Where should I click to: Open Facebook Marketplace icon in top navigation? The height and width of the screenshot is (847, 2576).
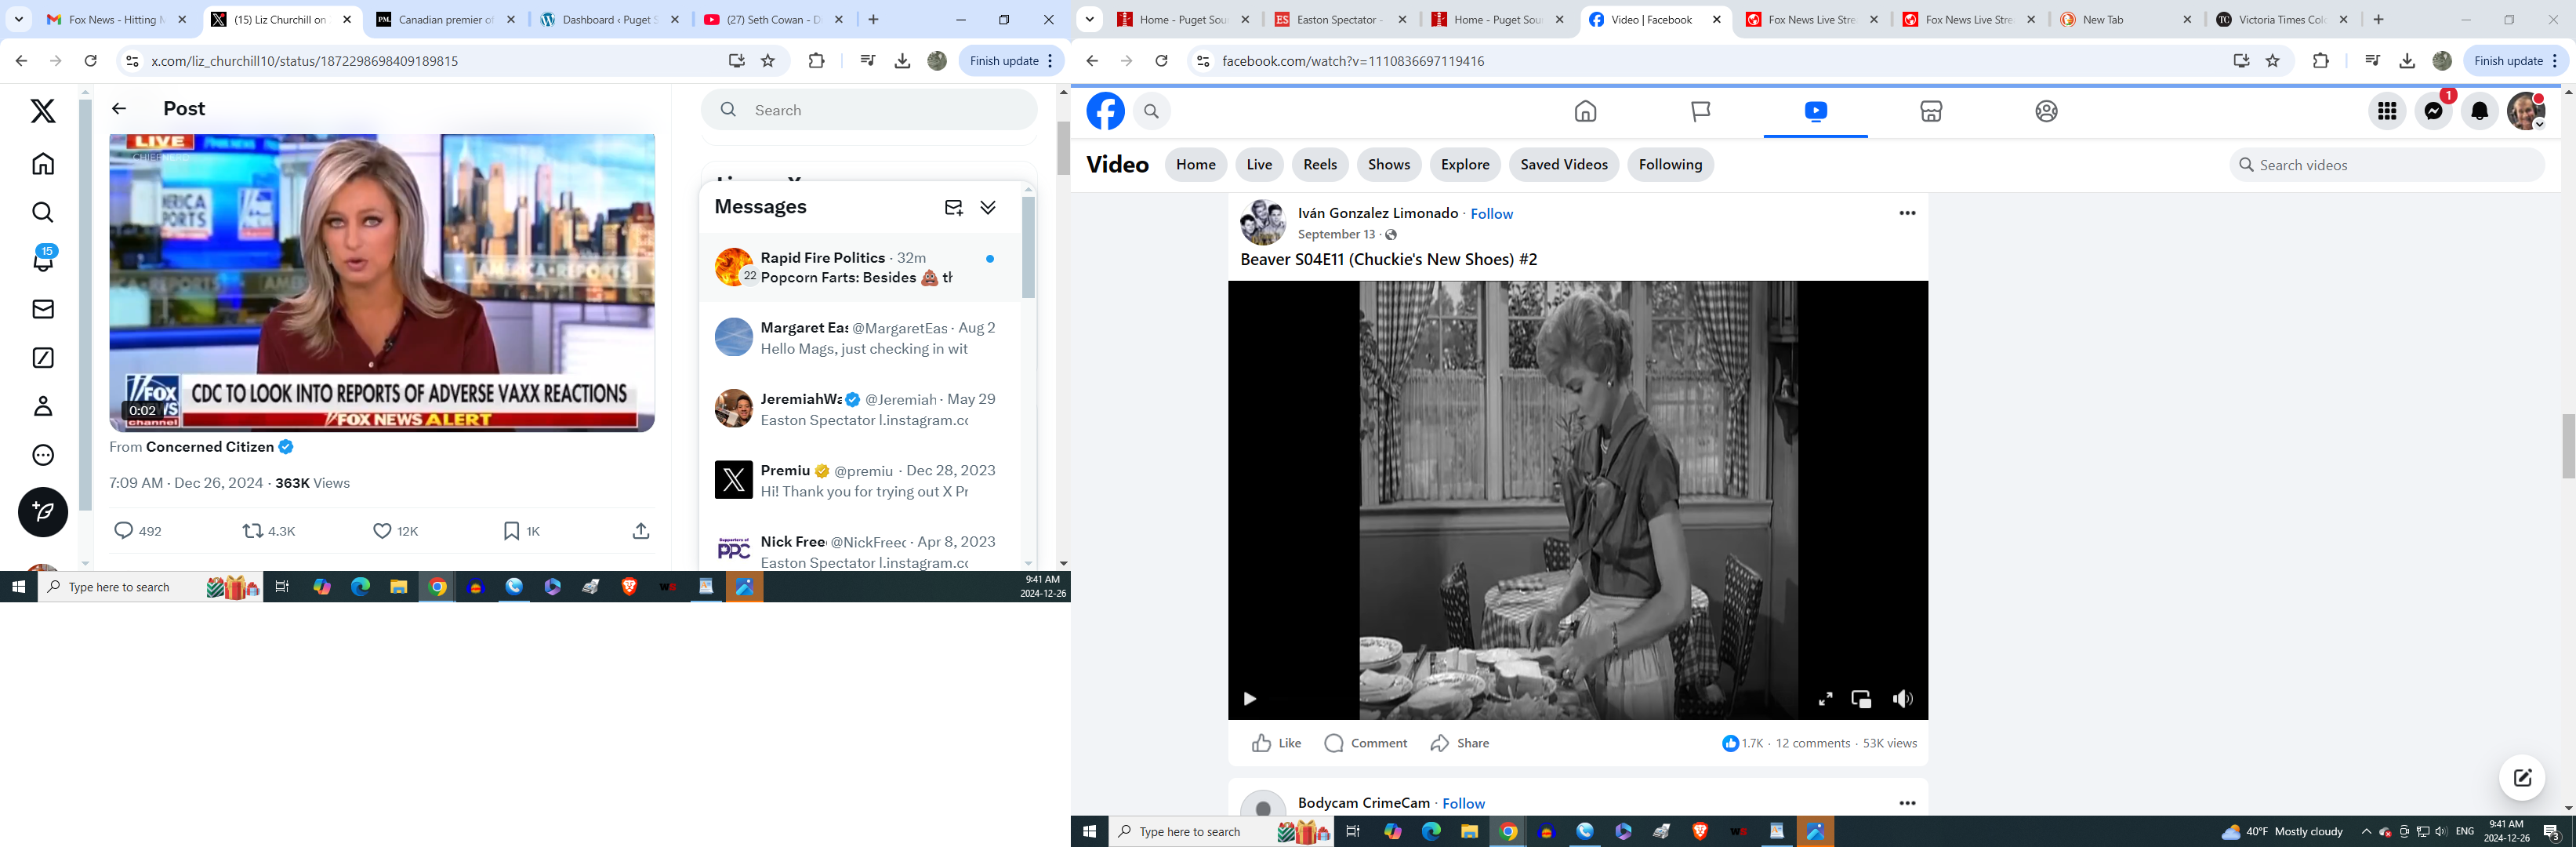tap(1930, 111)
